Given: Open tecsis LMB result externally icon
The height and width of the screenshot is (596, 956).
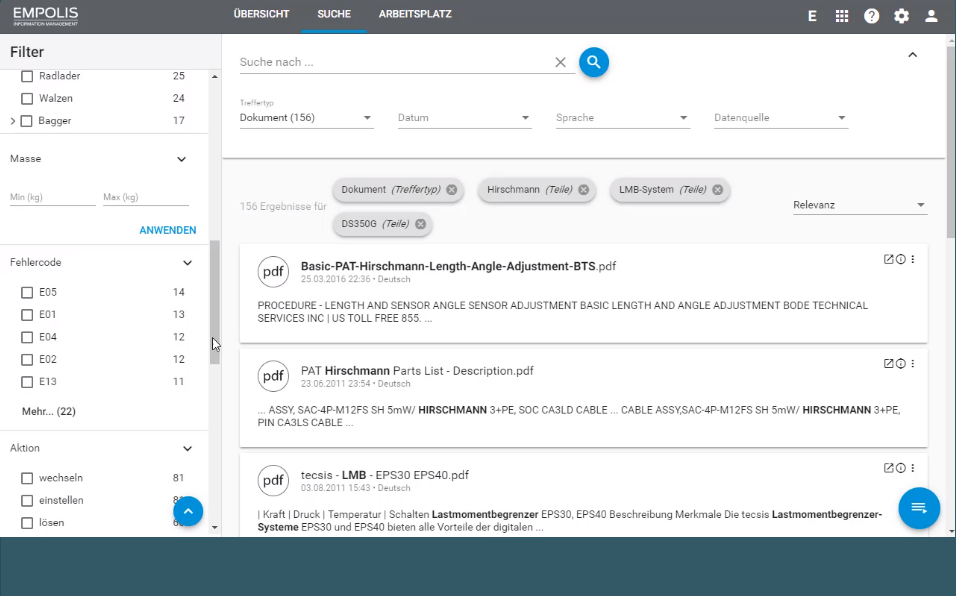Looking at the screenshot, I should [888, 468].
